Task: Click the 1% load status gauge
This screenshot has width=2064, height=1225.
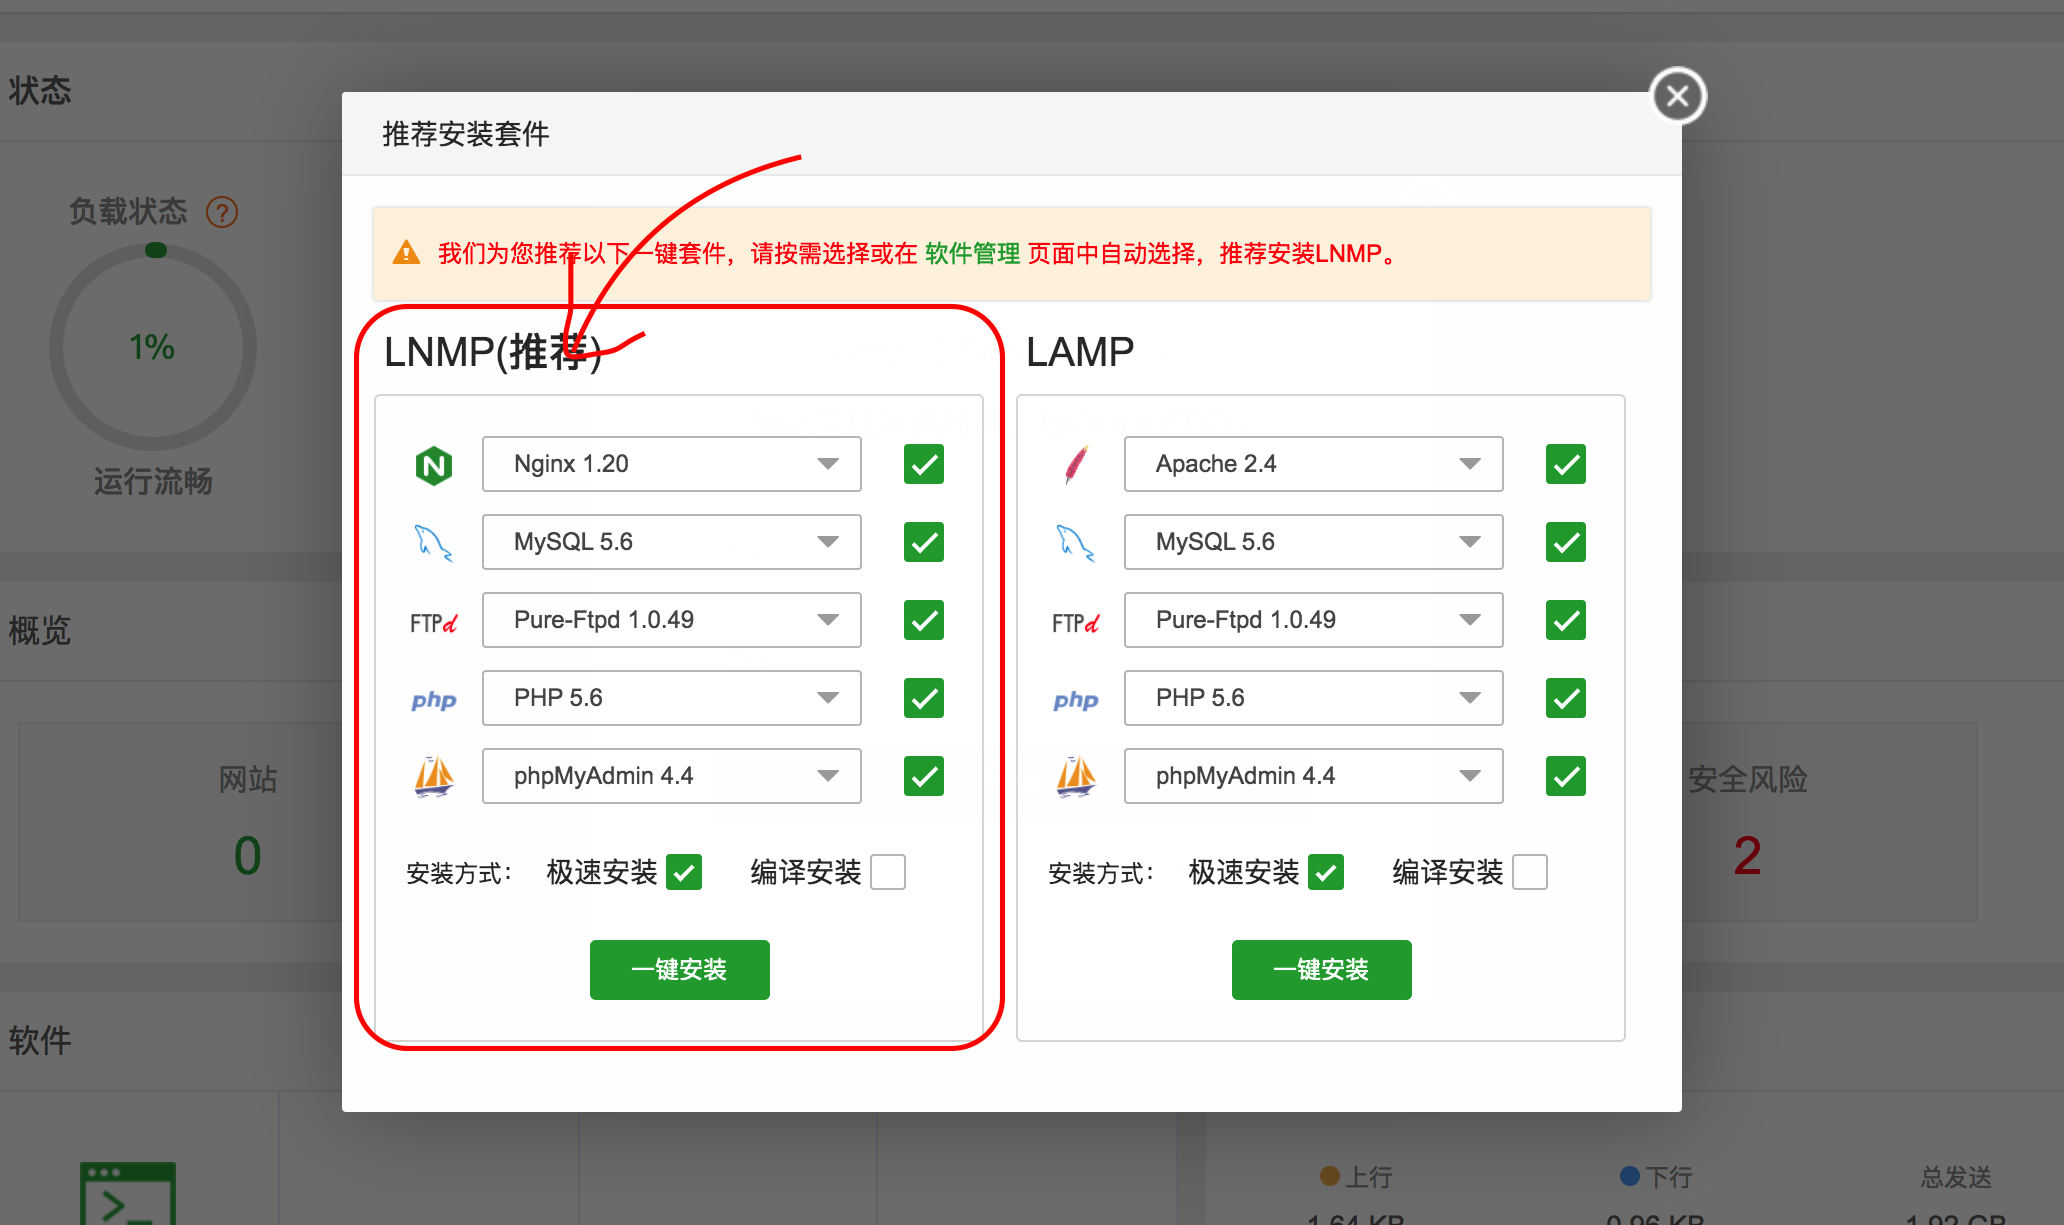Action: (153, 347)
